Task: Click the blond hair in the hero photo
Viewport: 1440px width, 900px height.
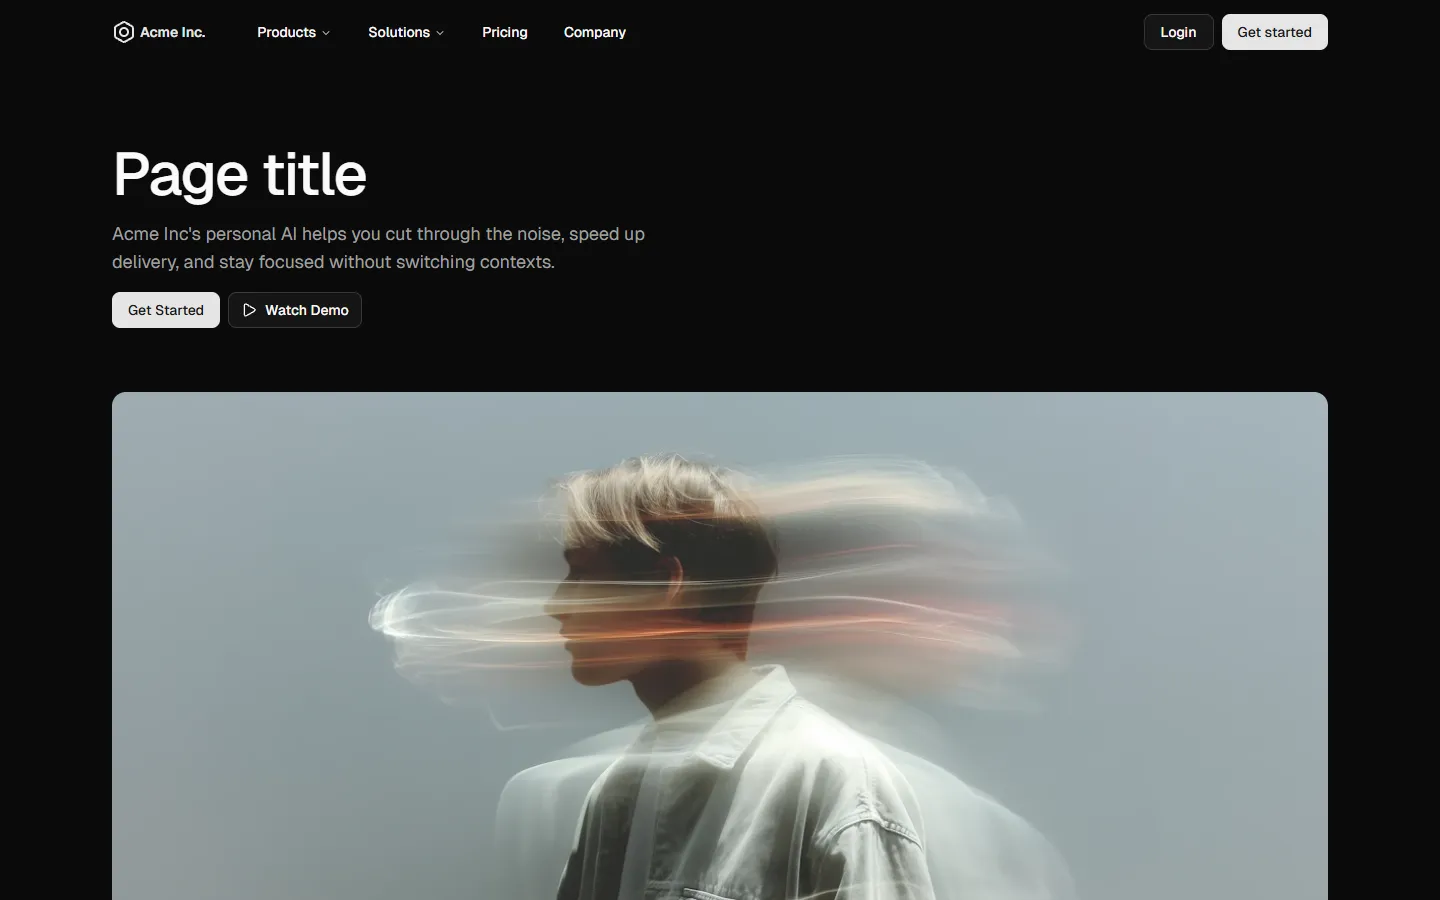Action: pos(650,495)
